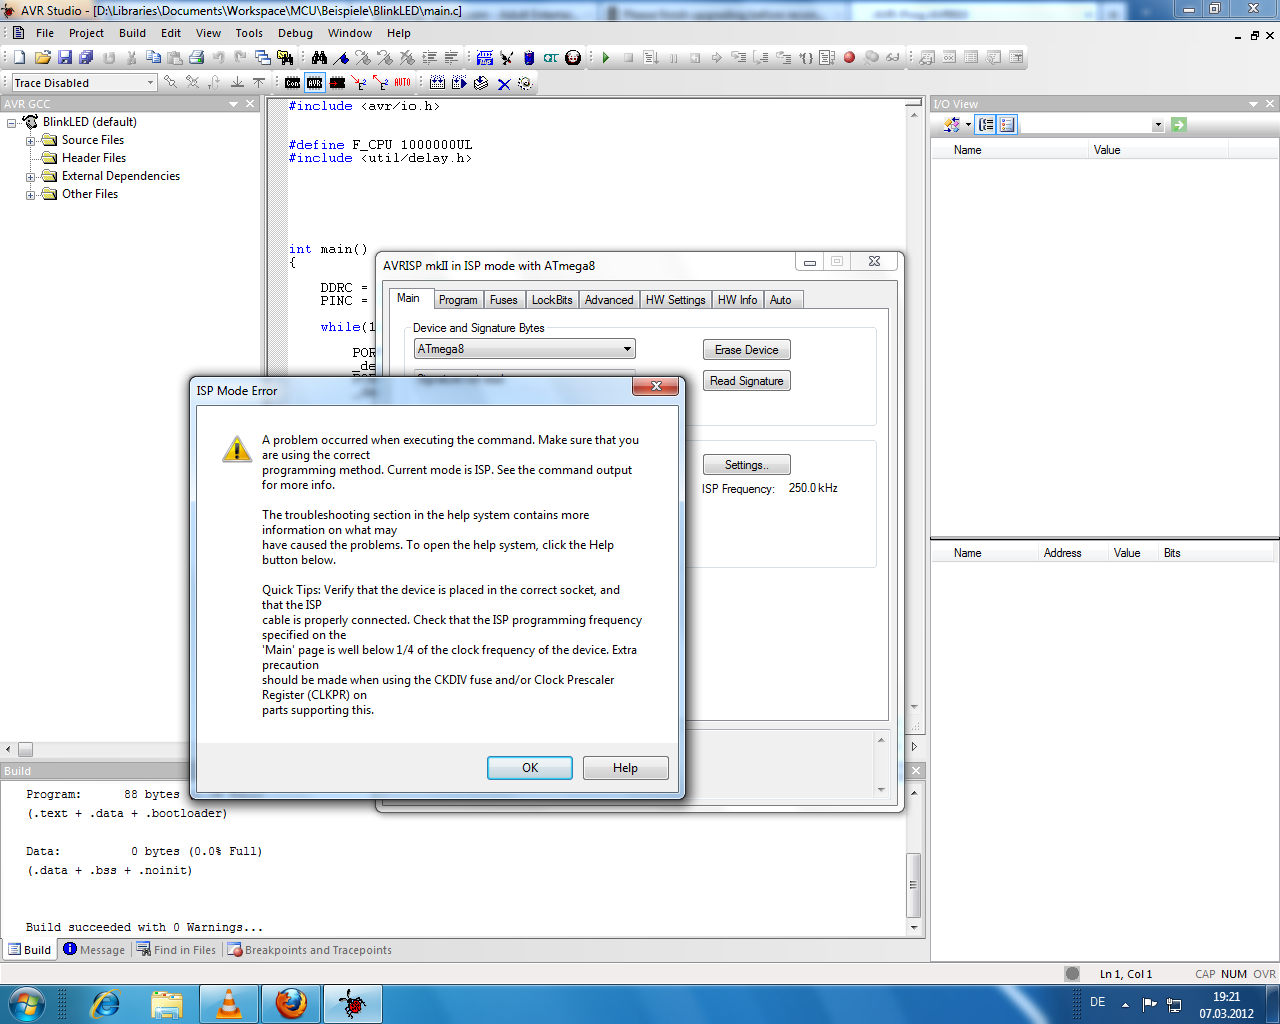1280x1024 pixels.
Task: Open the Connect dialog via Con icon
Action: coord(292,83)
